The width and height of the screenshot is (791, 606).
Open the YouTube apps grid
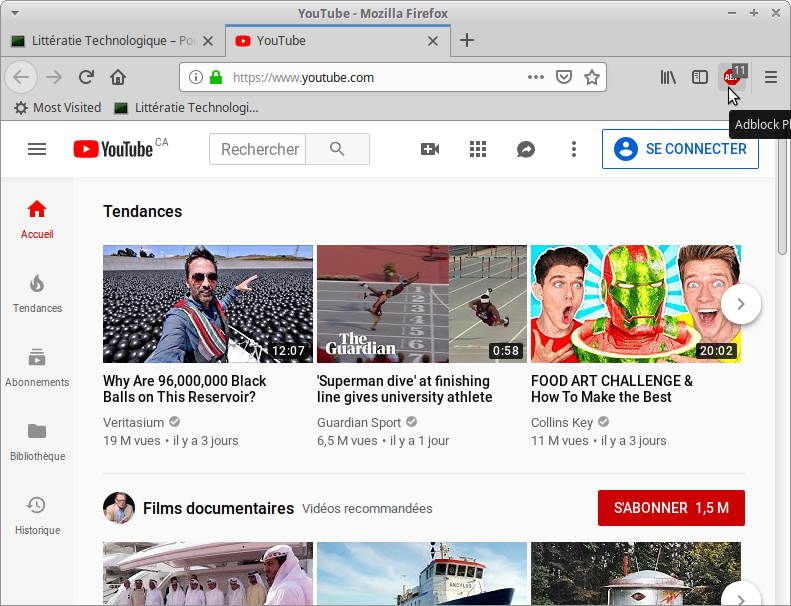(478, 149)
